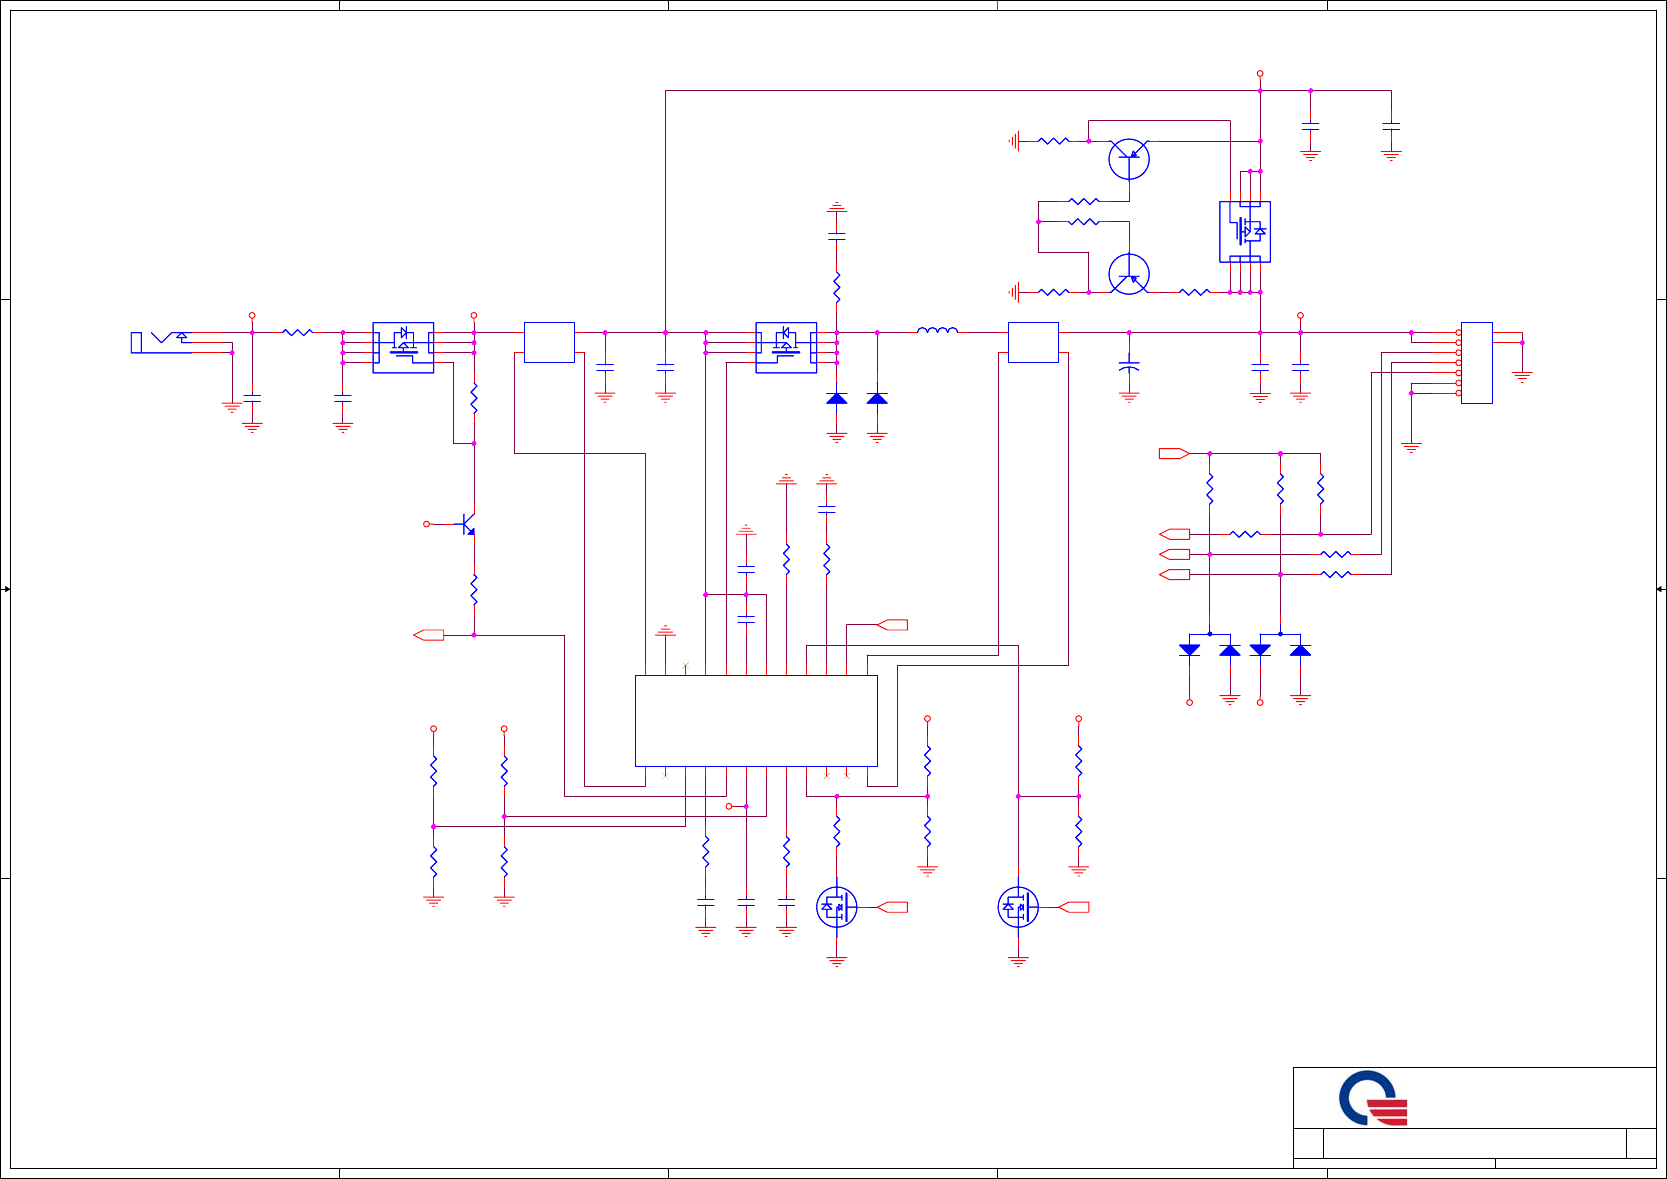Click the off-page port beside right bottom MOSFET
The image size is (1667, 1179).
[x=1074, y=907]
